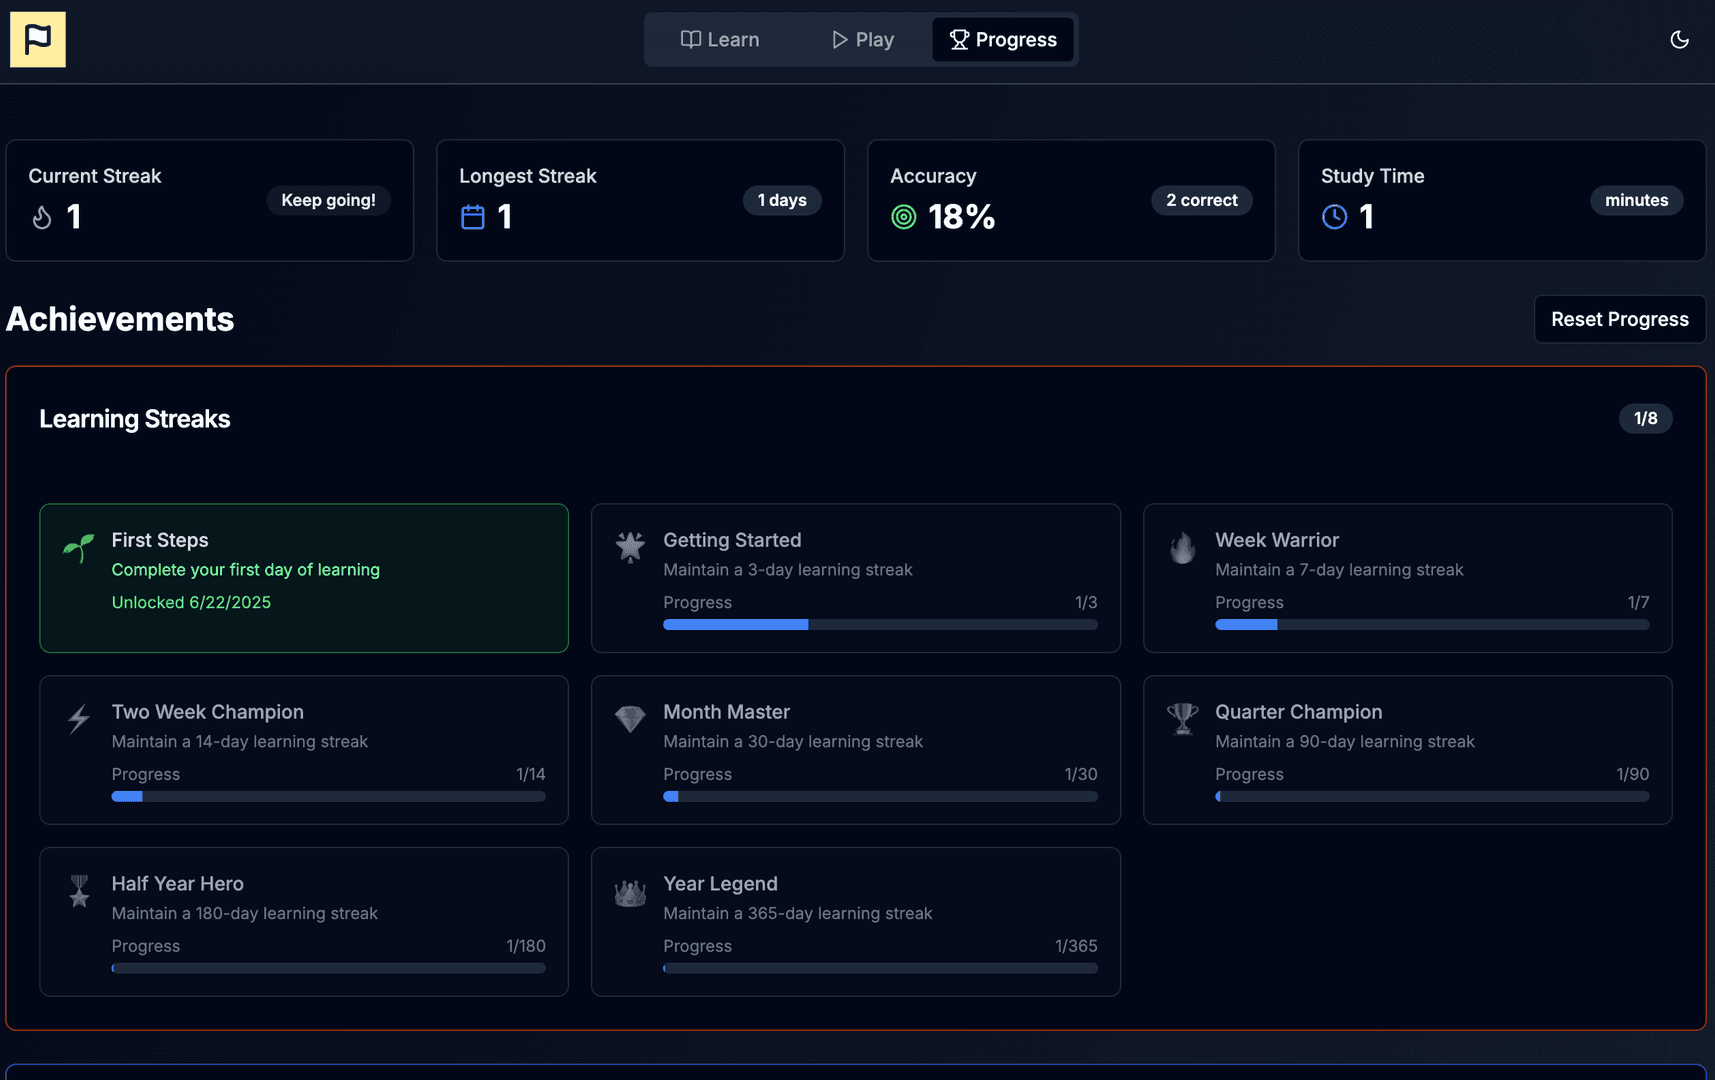Click the diamond icon on Month Master
This screenshot has height=1080, width=1715.
click(x=630, y=719)
